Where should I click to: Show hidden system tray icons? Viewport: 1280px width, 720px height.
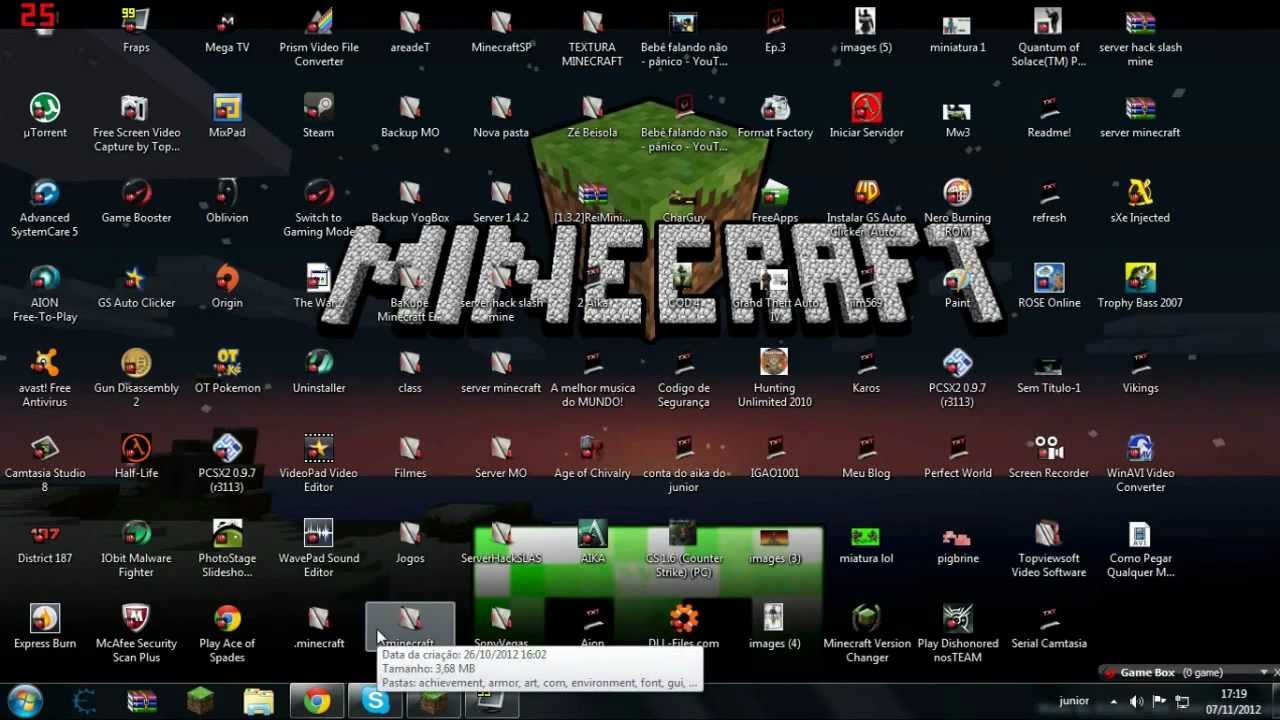point(1113,702)
